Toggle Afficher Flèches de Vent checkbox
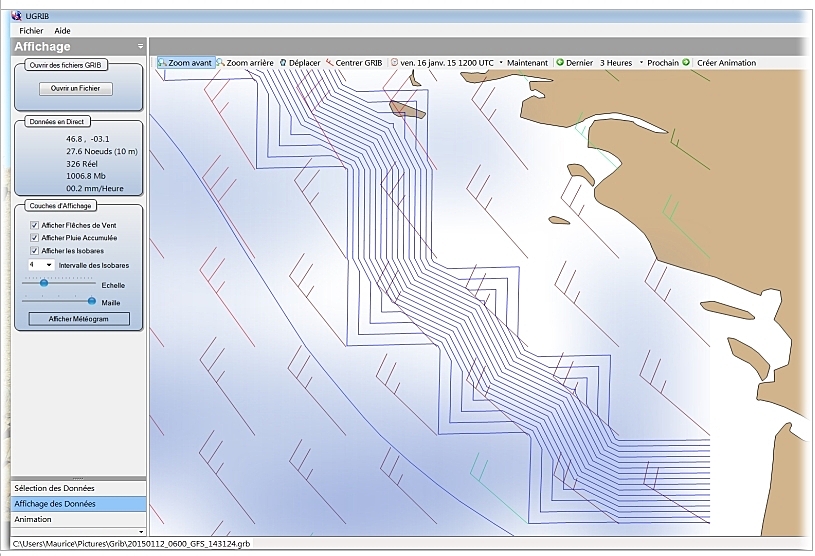 [34, 225]
